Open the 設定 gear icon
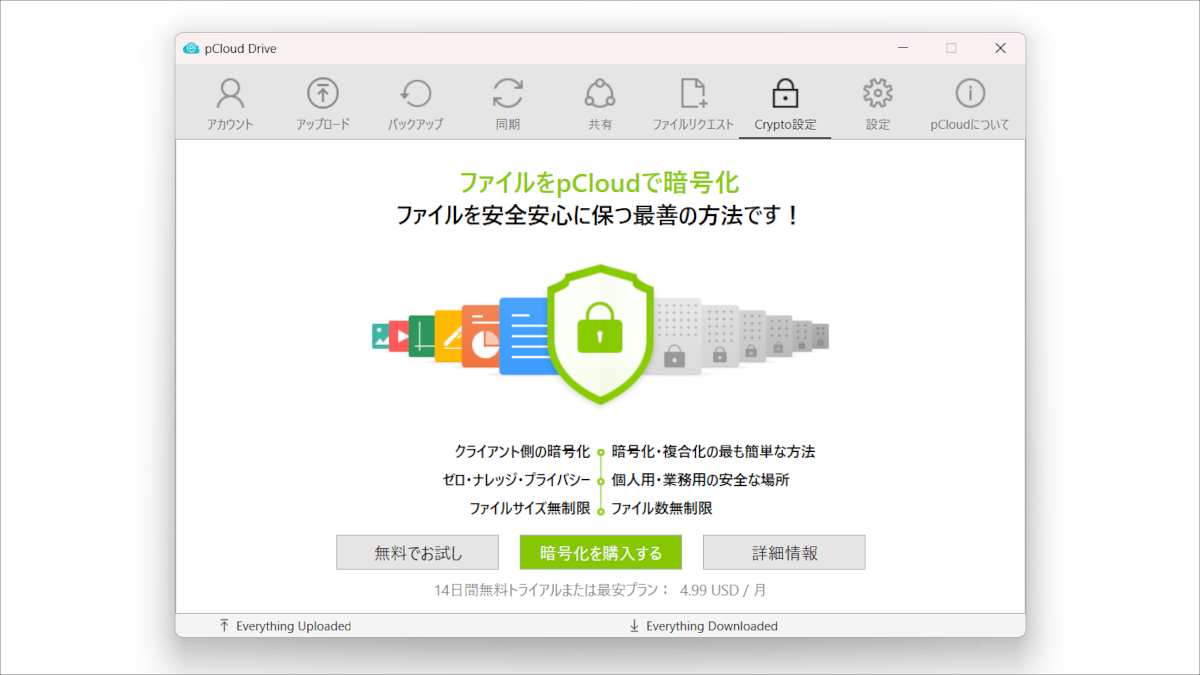This screenshot has height=675, width=1200. coord(878,94)
